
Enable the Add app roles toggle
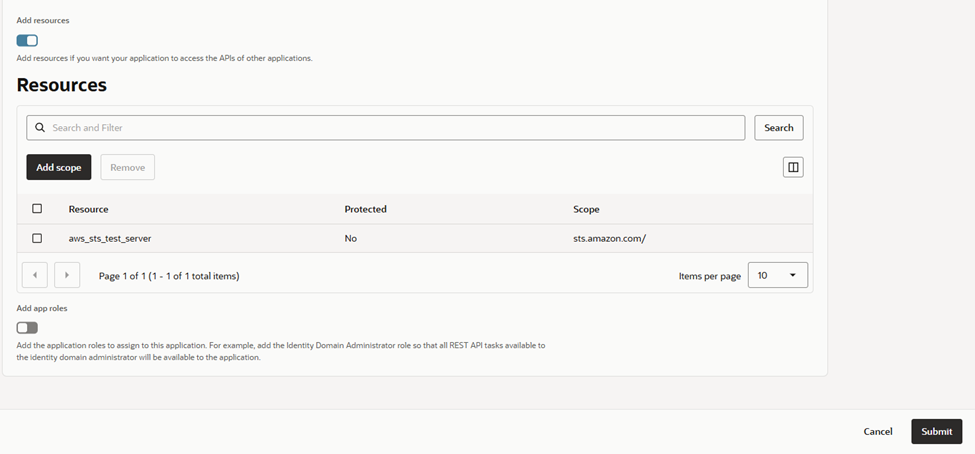click(x=27, y=328)
